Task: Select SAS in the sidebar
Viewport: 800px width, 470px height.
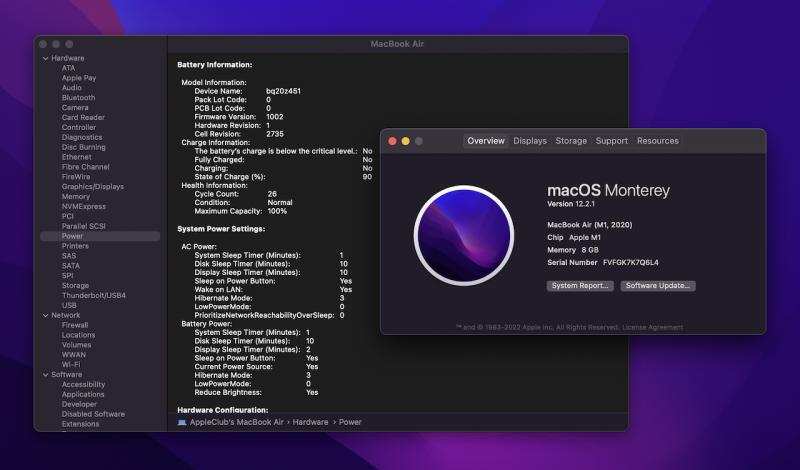Action: (x=68, y=256)
